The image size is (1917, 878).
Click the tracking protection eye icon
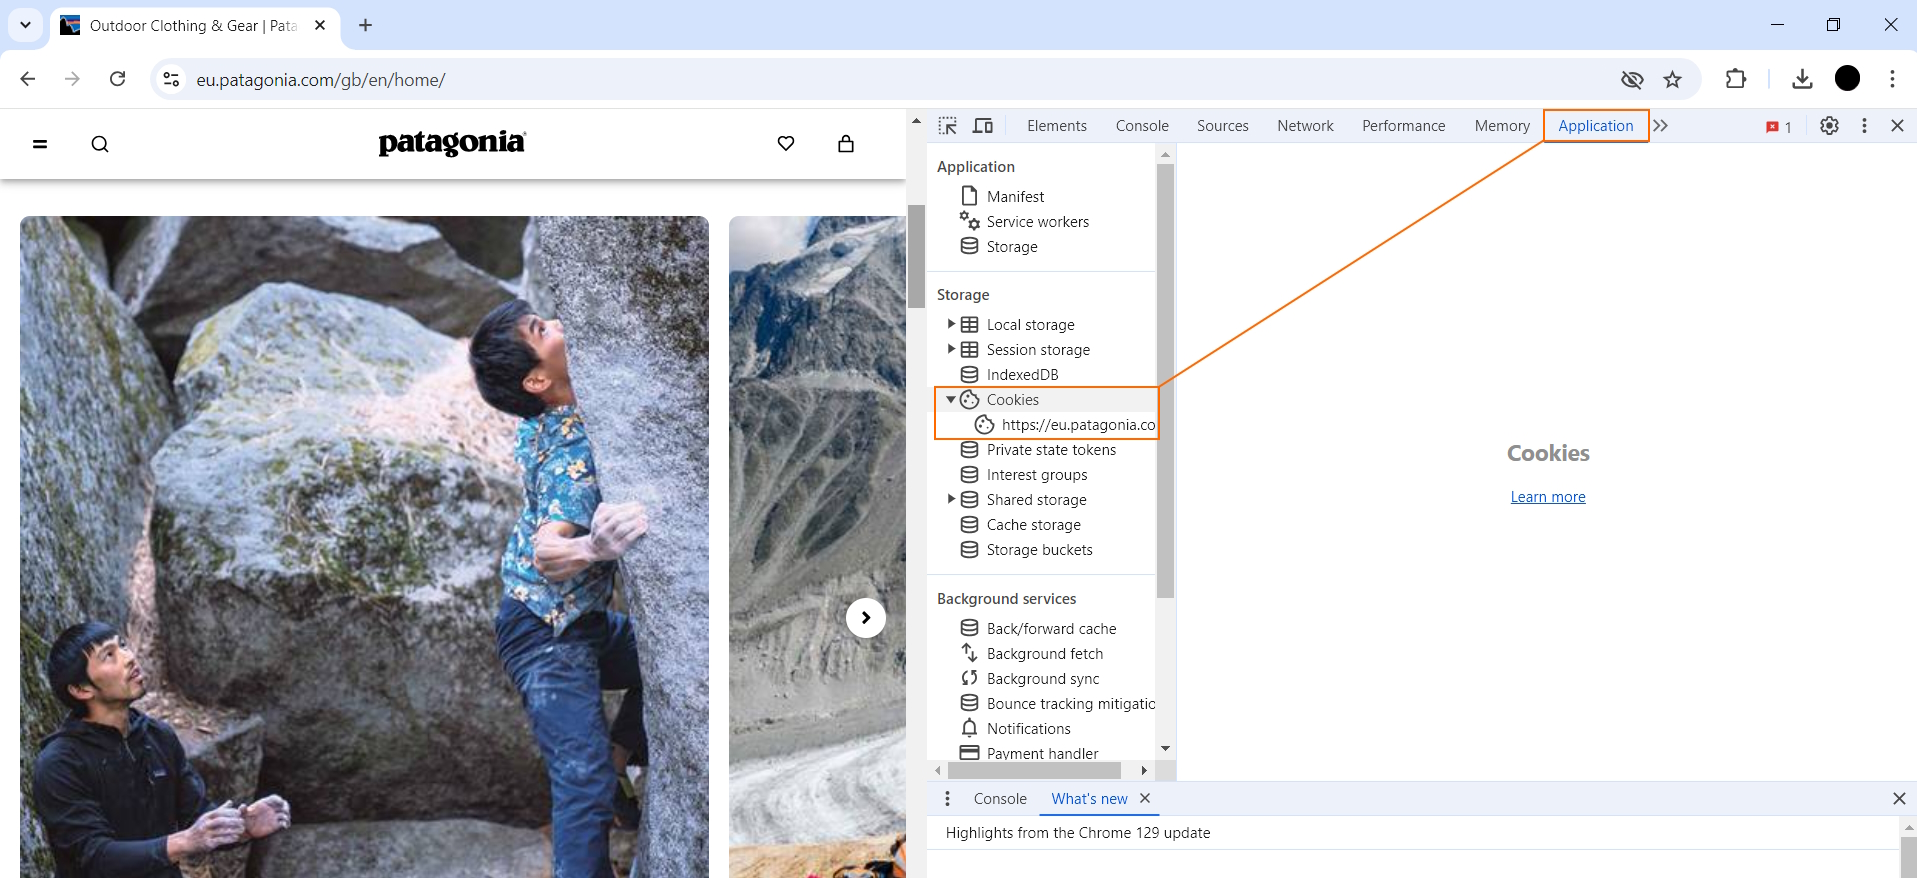[x=1632, y=80]
